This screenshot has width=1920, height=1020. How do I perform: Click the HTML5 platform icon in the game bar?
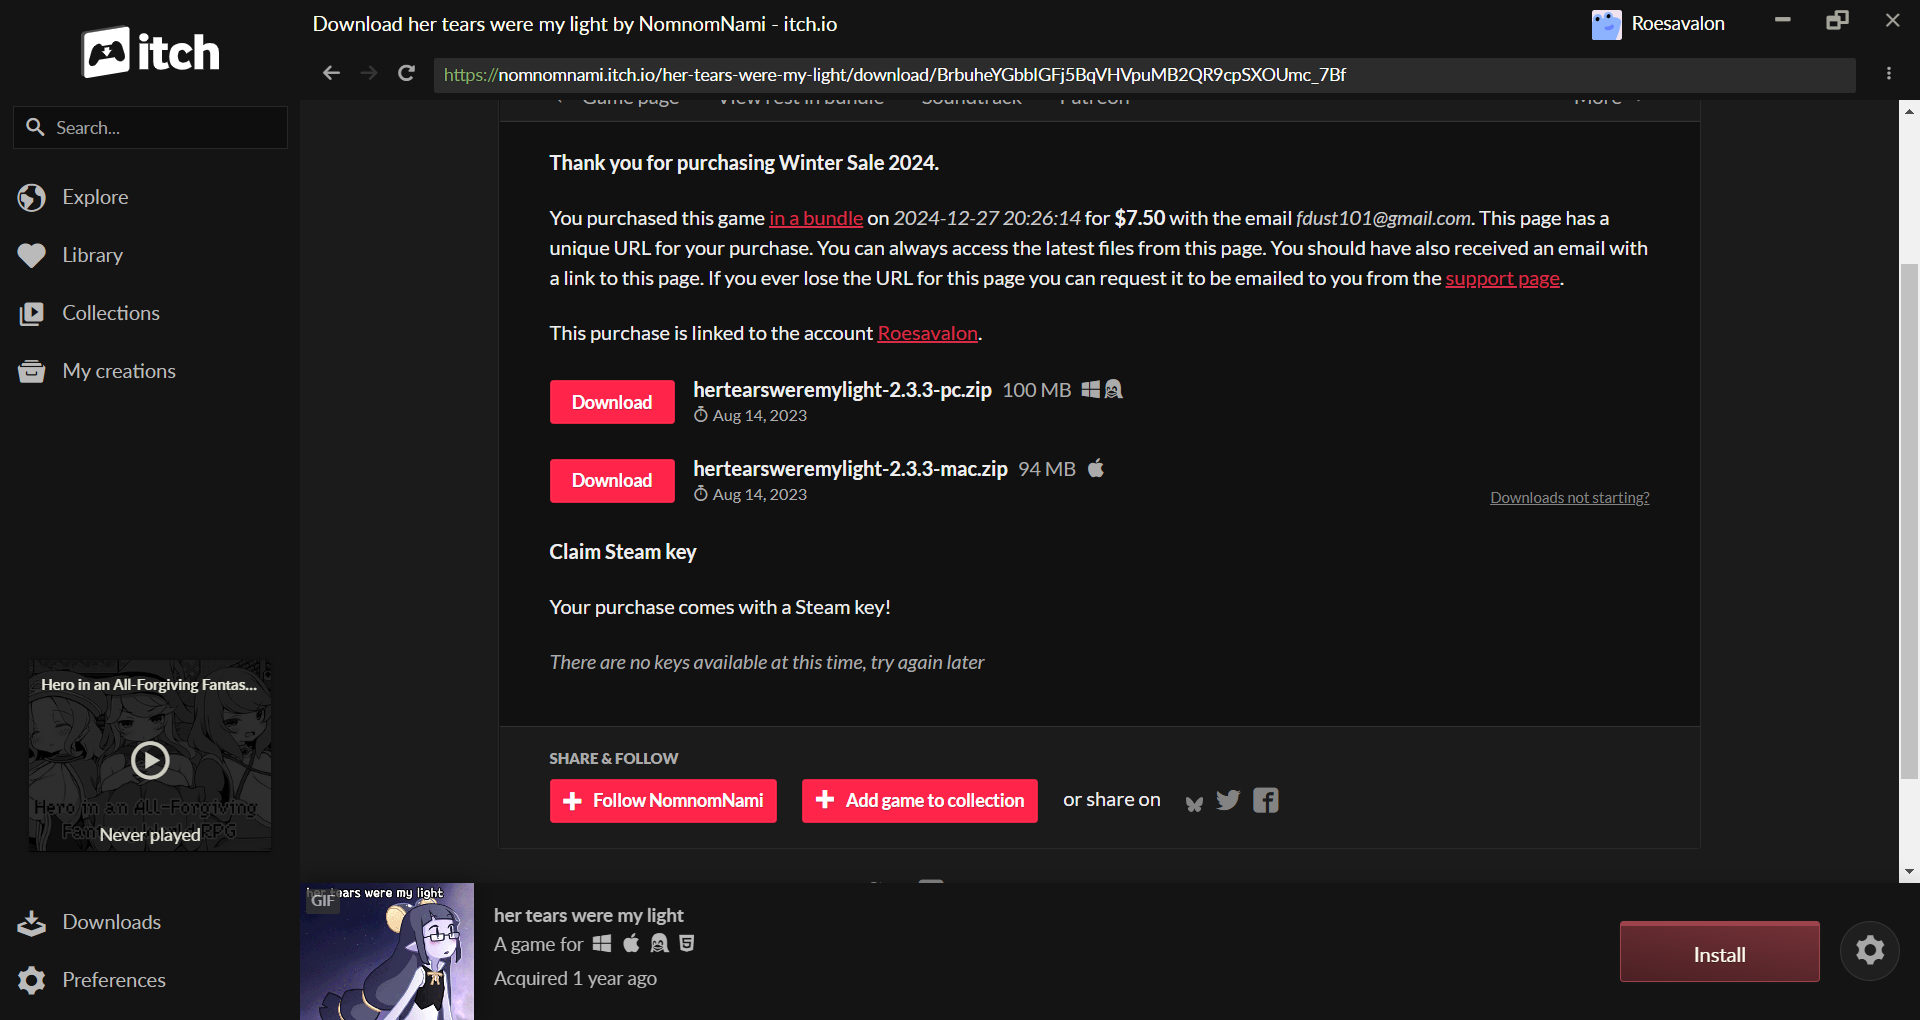tap(687, 943)
